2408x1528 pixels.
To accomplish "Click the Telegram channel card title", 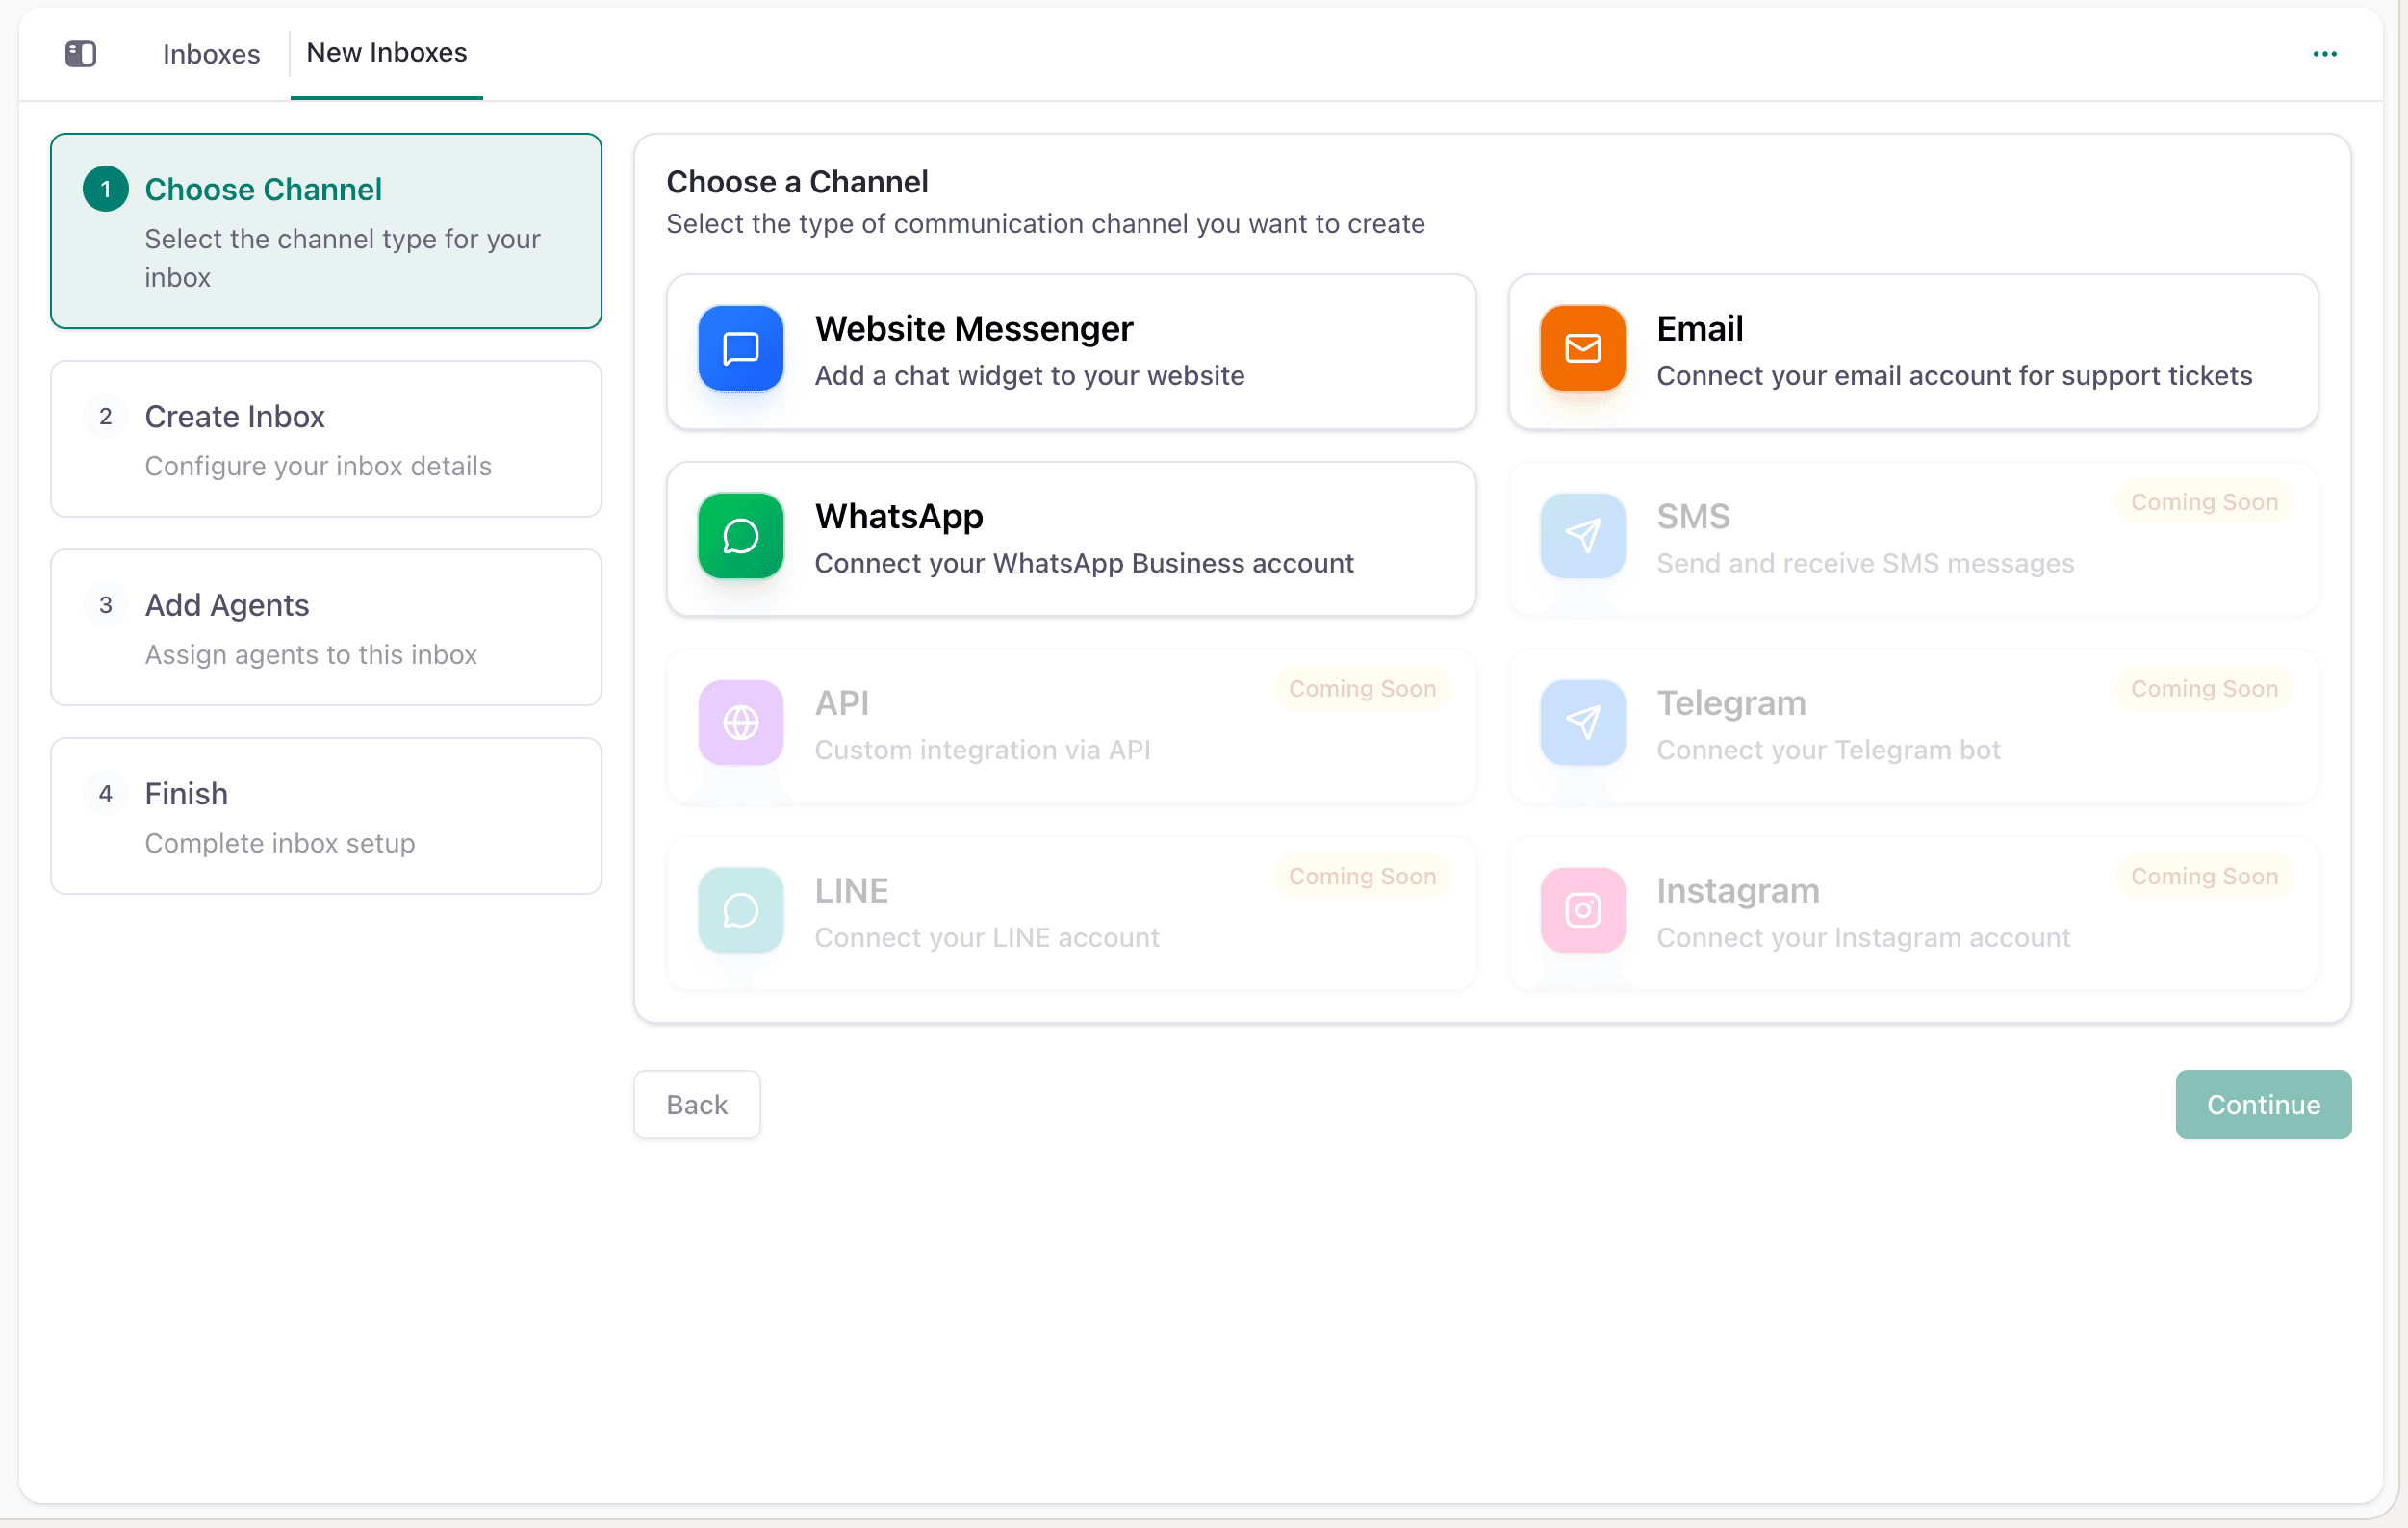I will coord(1732,703).
